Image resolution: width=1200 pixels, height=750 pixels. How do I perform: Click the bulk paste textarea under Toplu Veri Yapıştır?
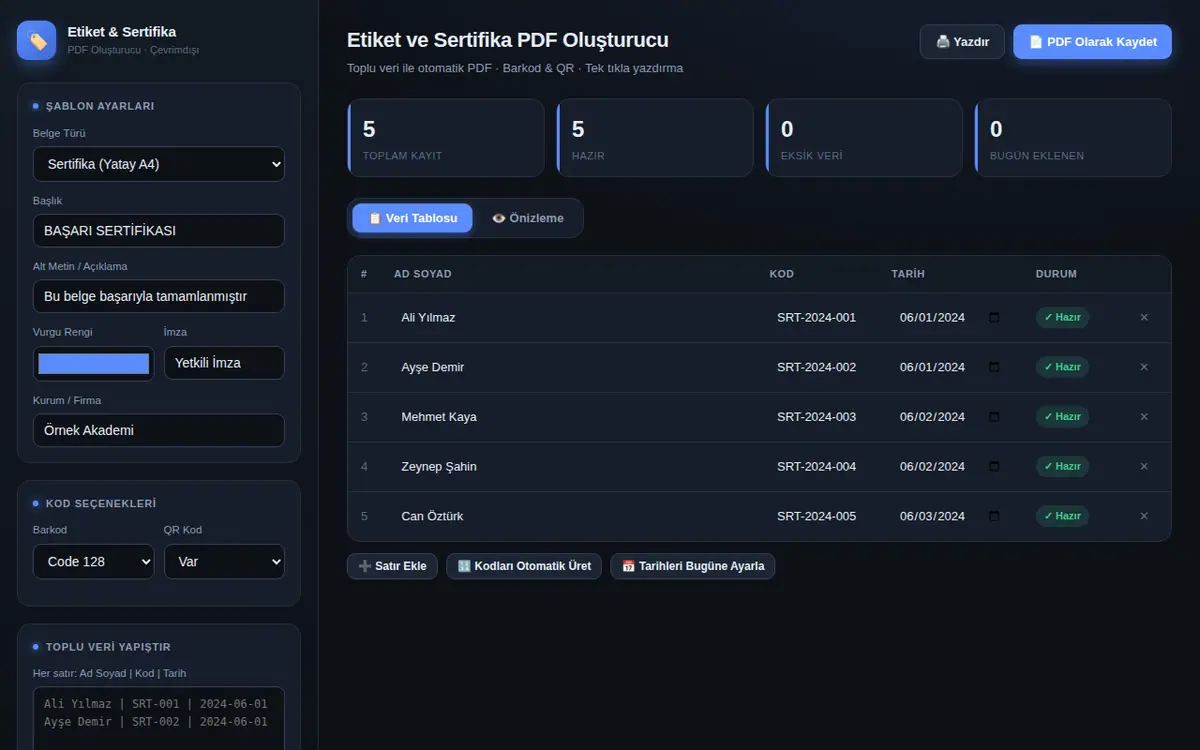coord(159,718)
